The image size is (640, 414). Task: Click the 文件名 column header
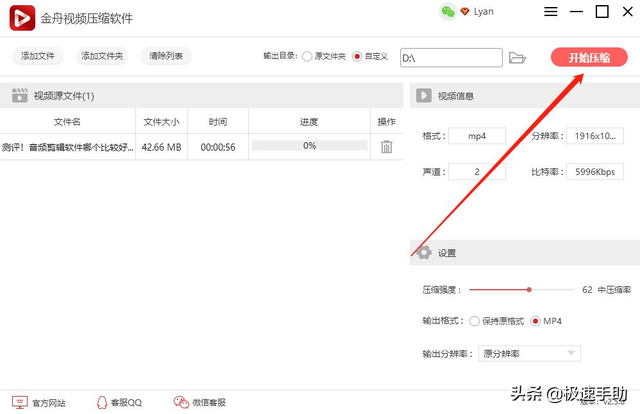pyautogui.click(x=67, y=121)
